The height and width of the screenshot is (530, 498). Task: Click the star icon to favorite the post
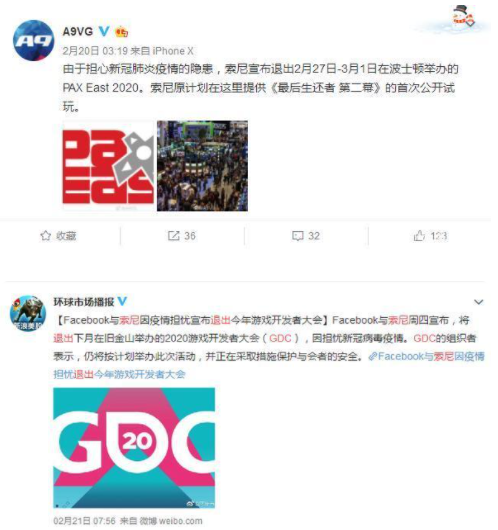tap(46, 236)
